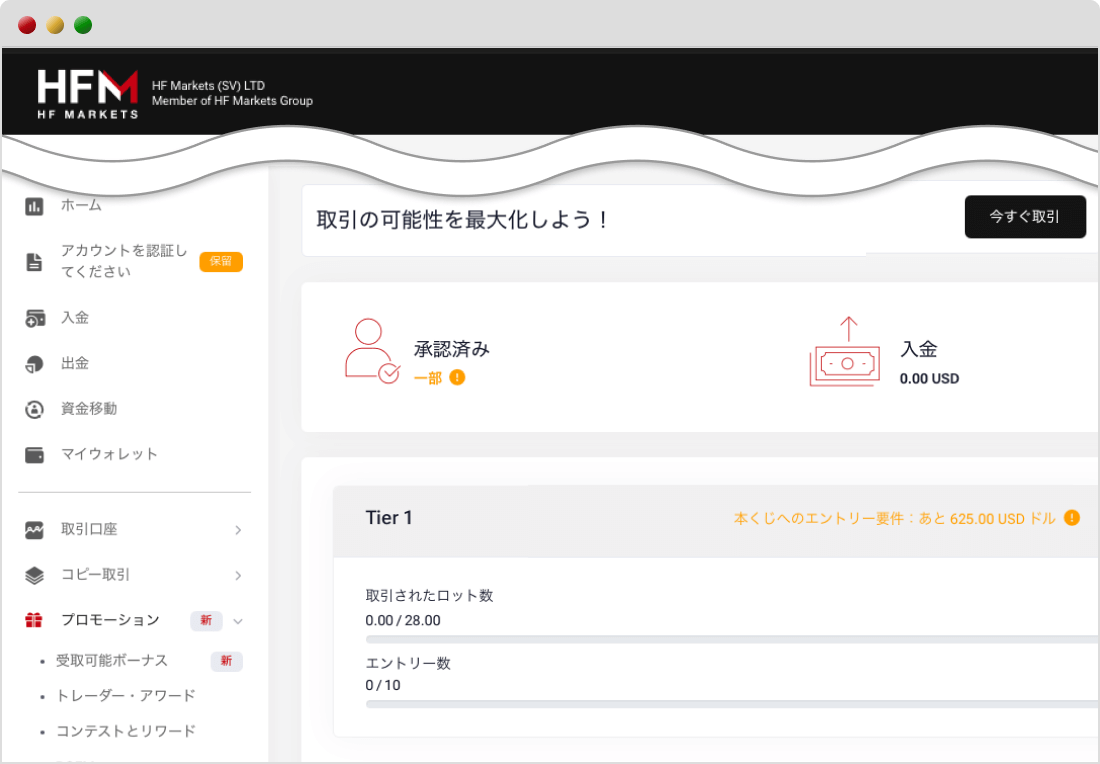Image resolution: width=1100 pixels, height=764 pixels.
Task: Click the red cash deposit icon near 入金 0.00 USD
Action: (843, 355)
